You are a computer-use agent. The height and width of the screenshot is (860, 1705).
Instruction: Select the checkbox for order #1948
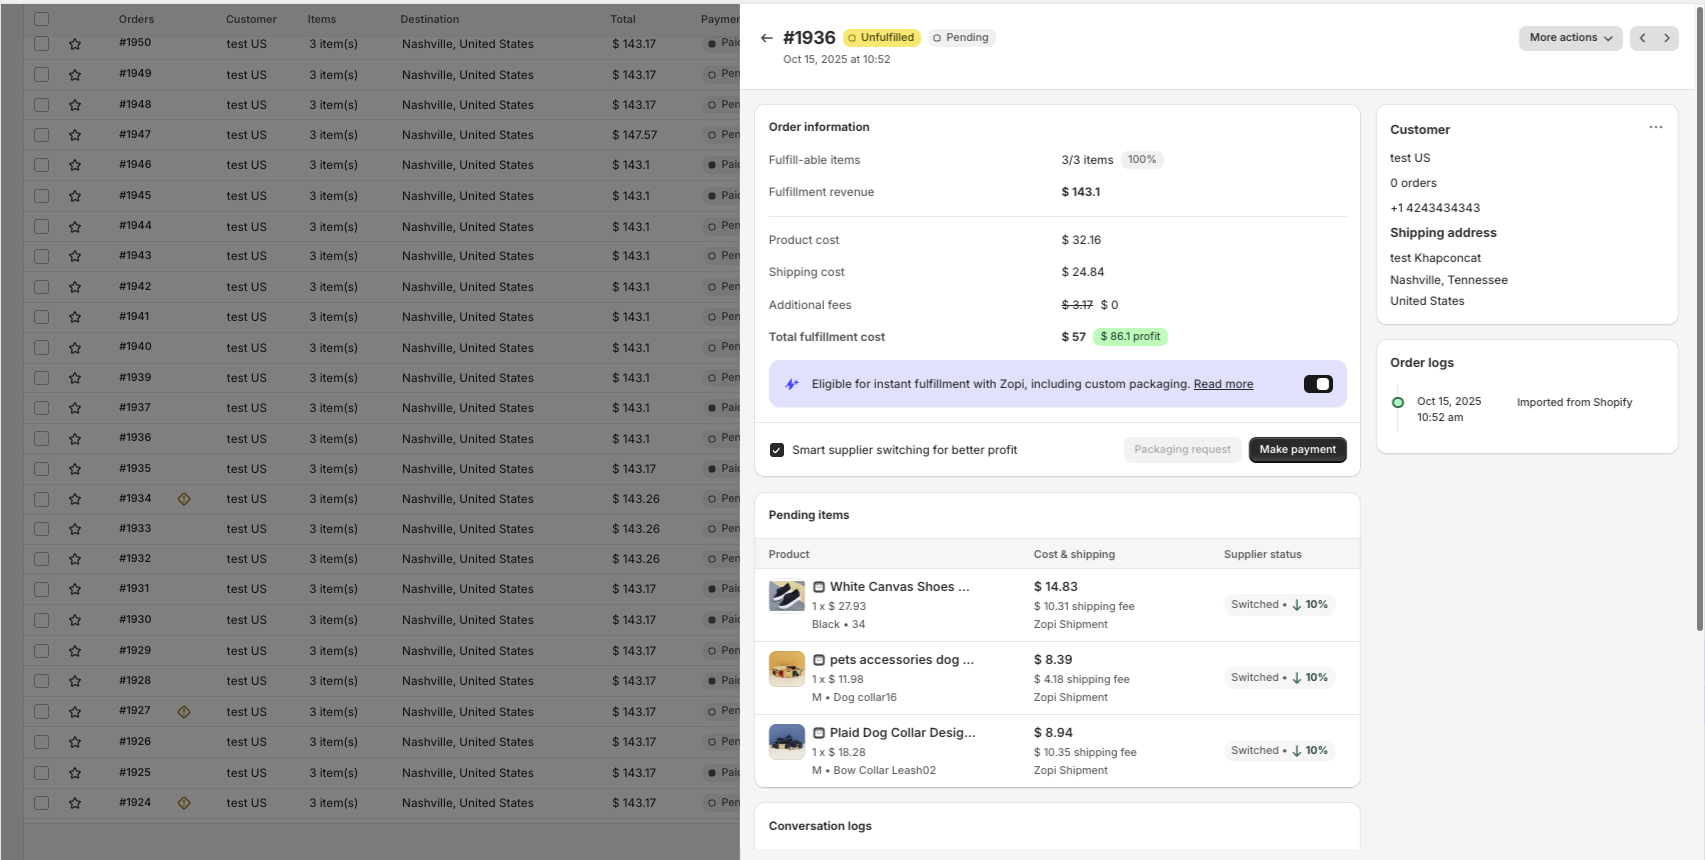click(41, 104)
